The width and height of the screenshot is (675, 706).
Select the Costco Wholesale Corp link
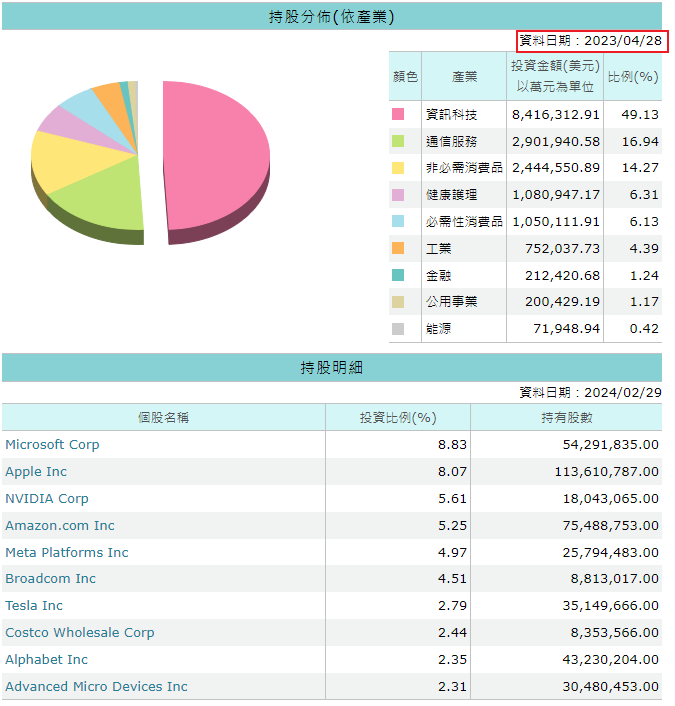tap(80, 633)
